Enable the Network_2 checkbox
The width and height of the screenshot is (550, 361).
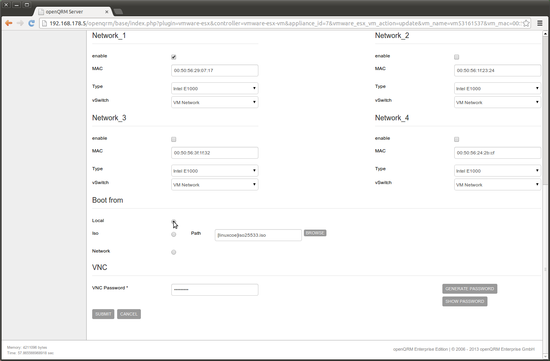456,57
